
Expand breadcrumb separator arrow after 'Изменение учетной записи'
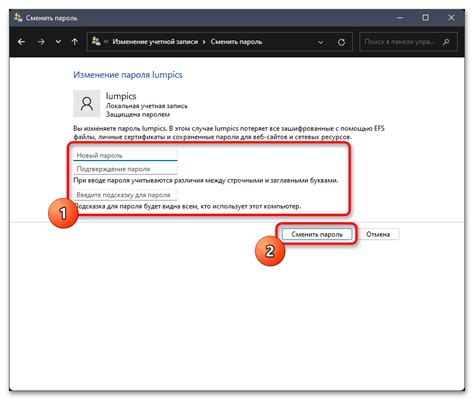click(204, 42)
